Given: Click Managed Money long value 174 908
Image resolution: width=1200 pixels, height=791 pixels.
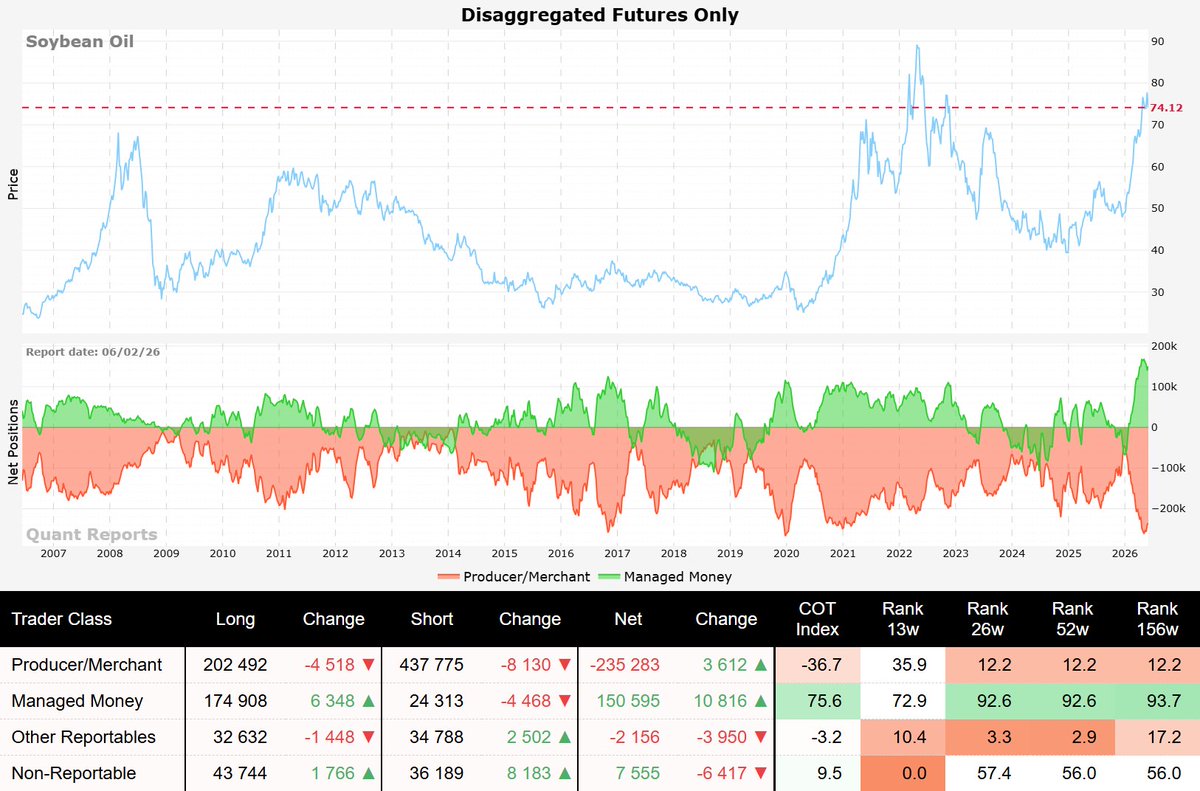Looking at the screenshot, I should coord(236,701).
